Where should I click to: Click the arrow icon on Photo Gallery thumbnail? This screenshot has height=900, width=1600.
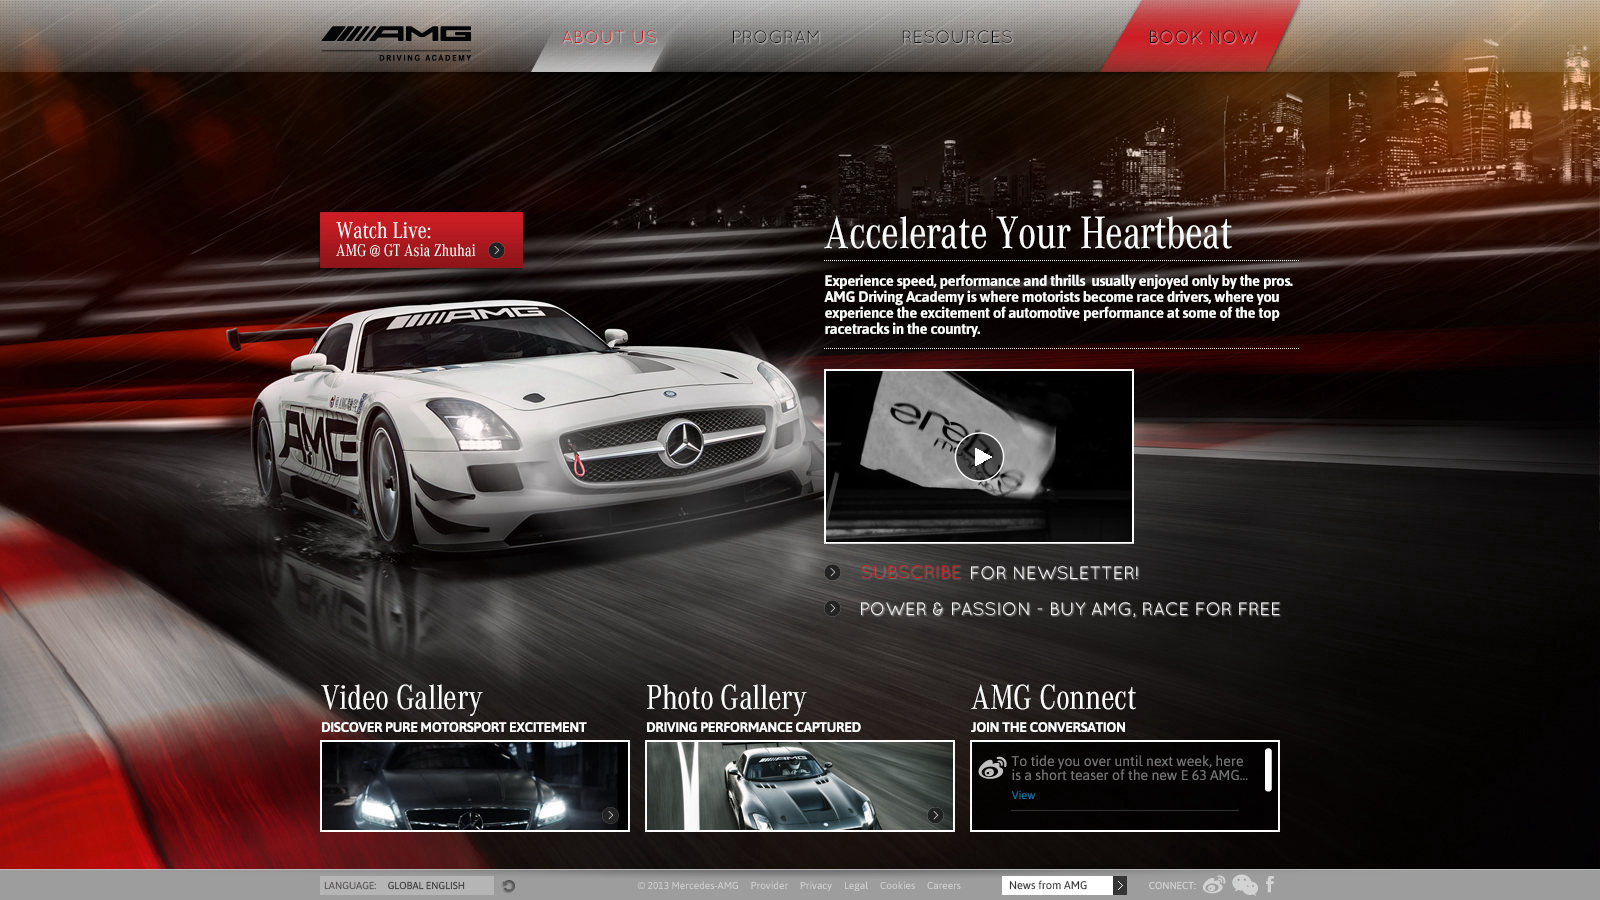click(935, 815)
